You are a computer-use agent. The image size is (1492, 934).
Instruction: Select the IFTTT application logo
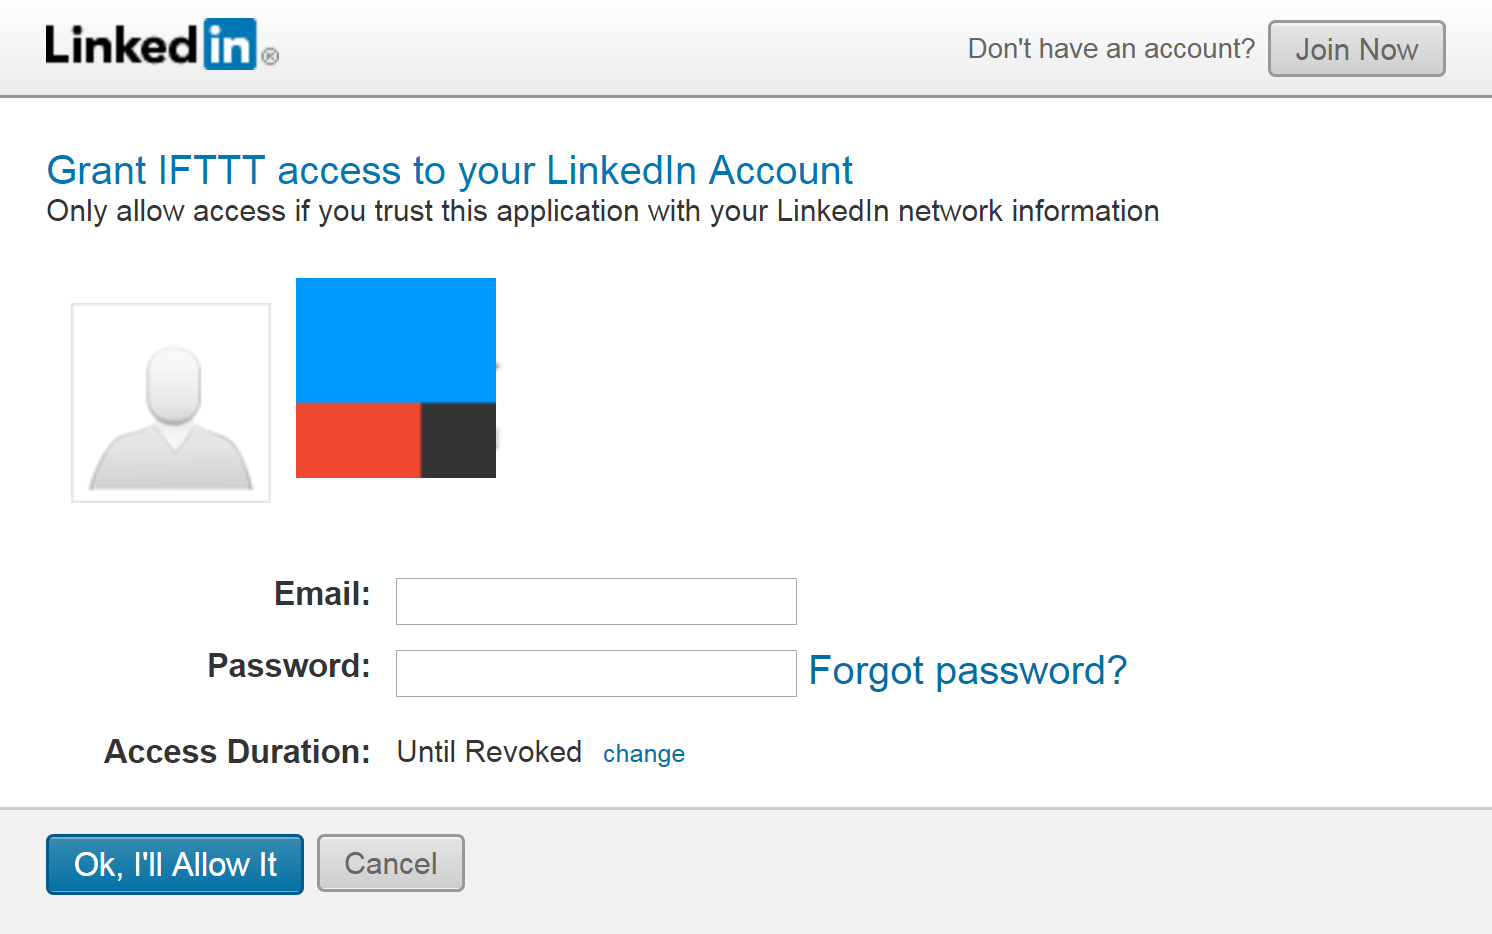(x=395, y=378)
